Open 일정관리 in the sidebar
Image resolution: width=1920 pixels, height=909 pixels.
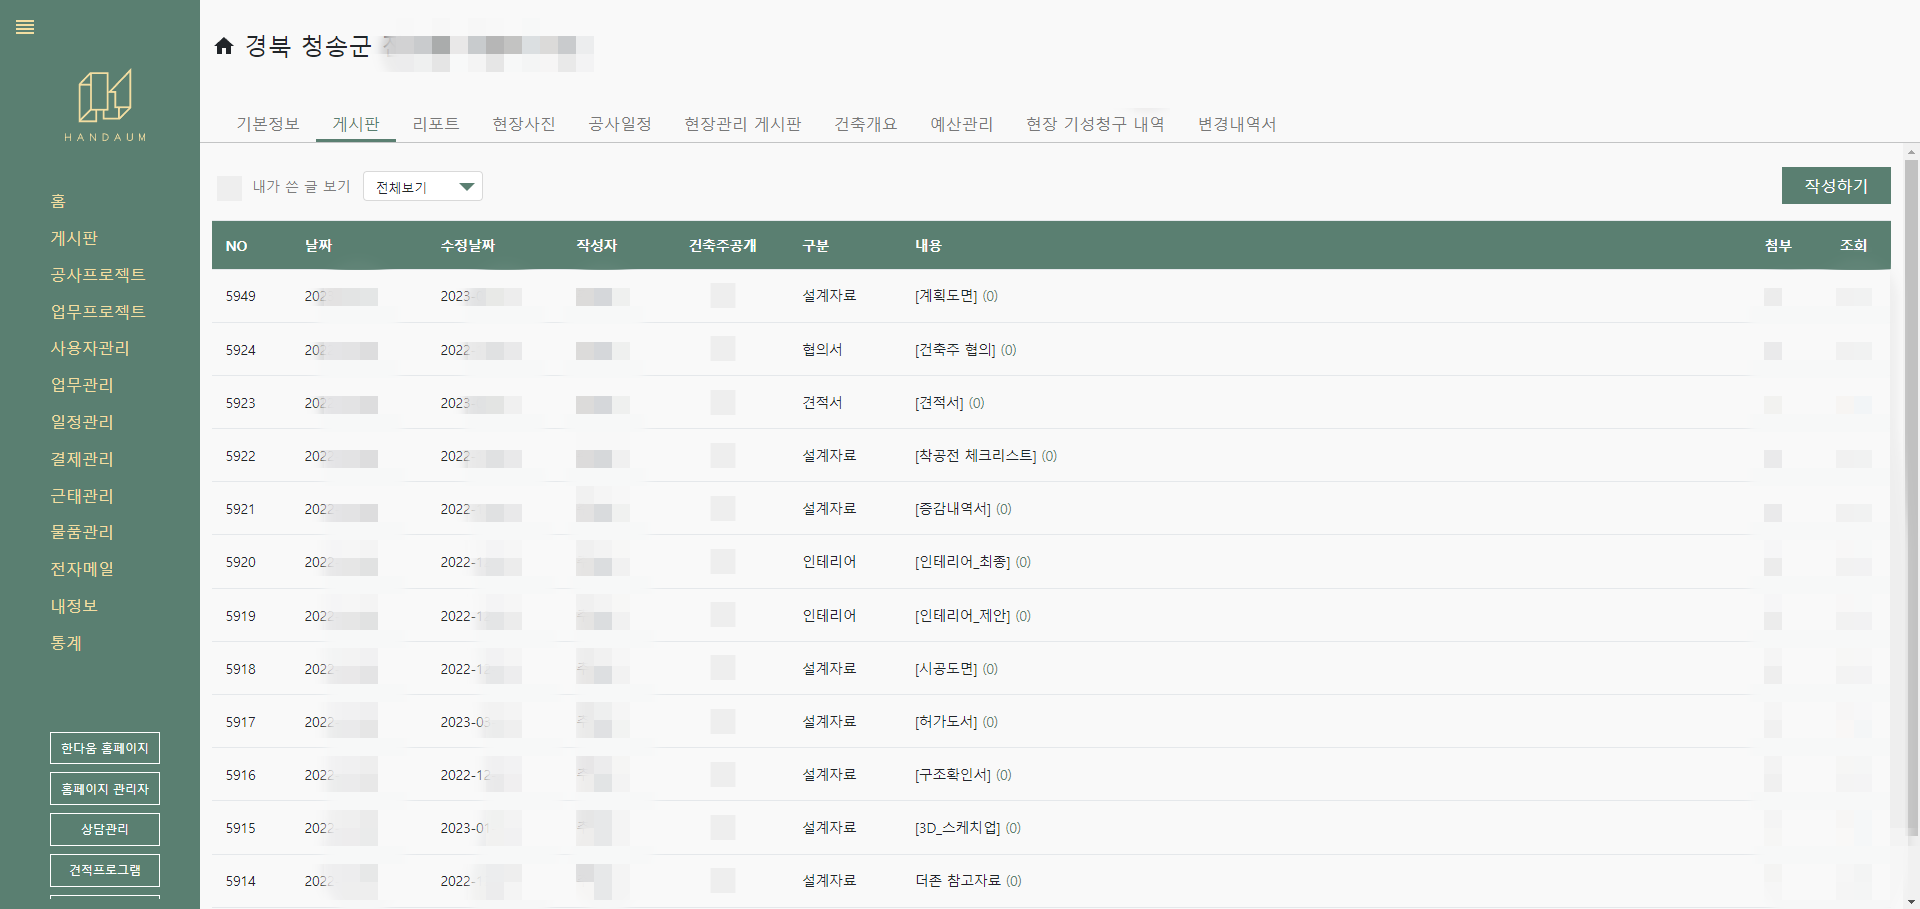82,422
